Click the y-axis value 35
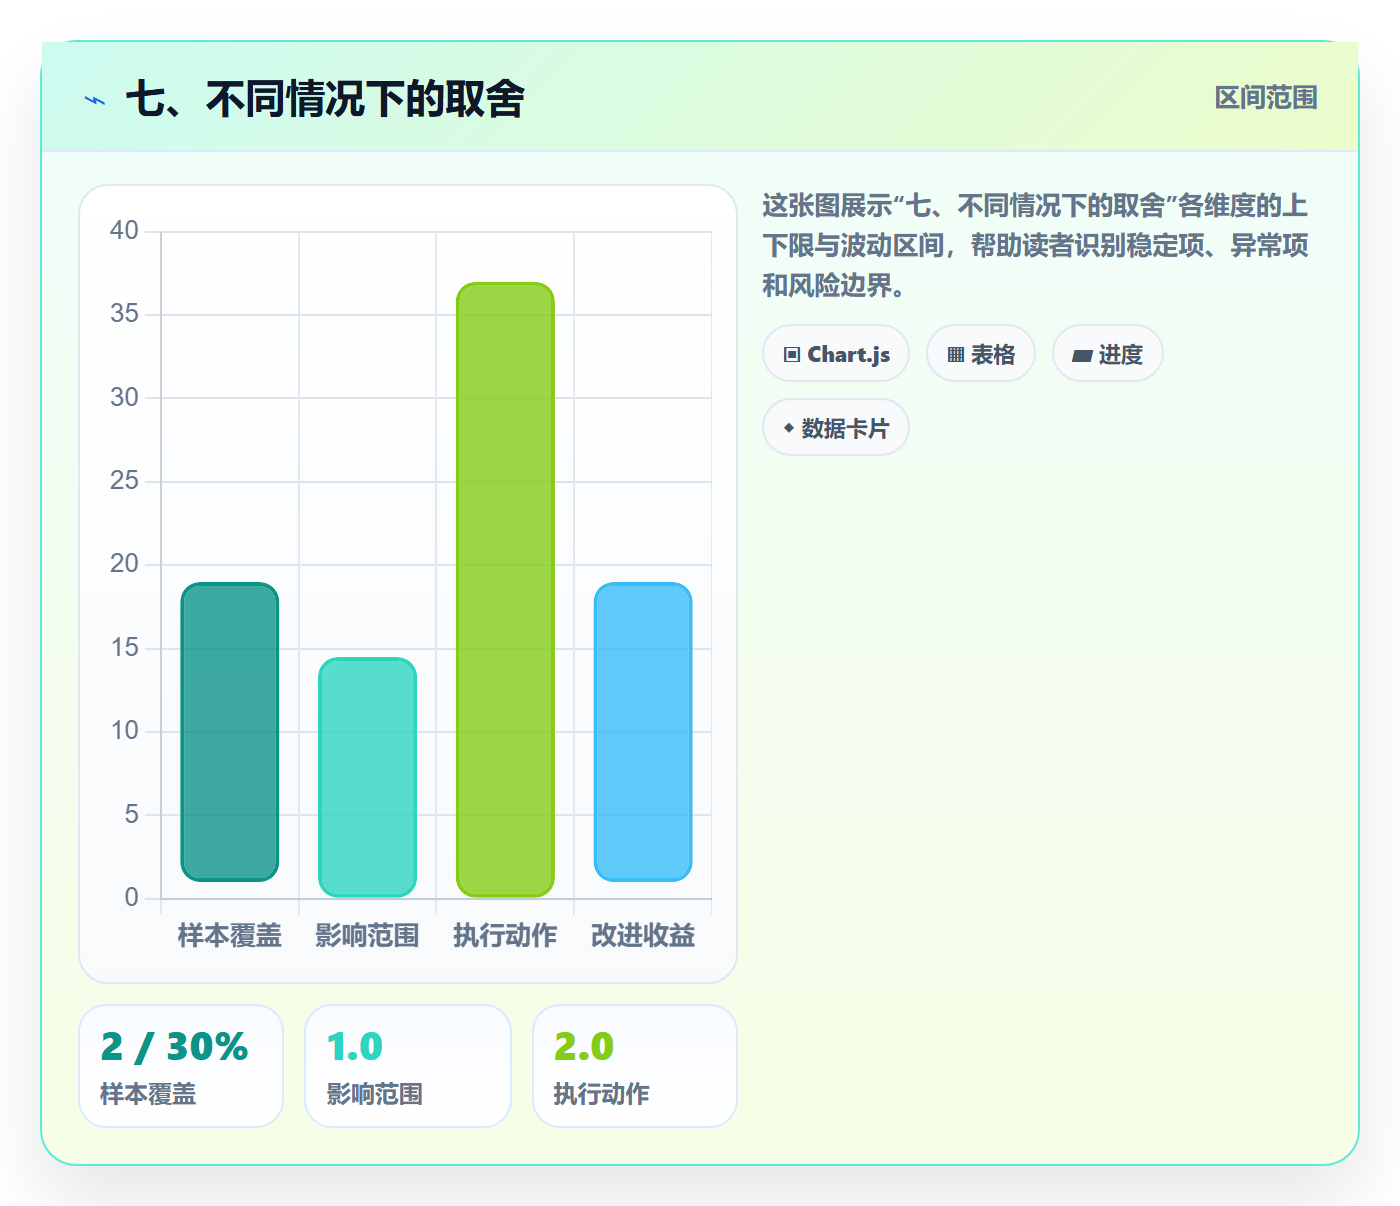 (x=125, y=314)
